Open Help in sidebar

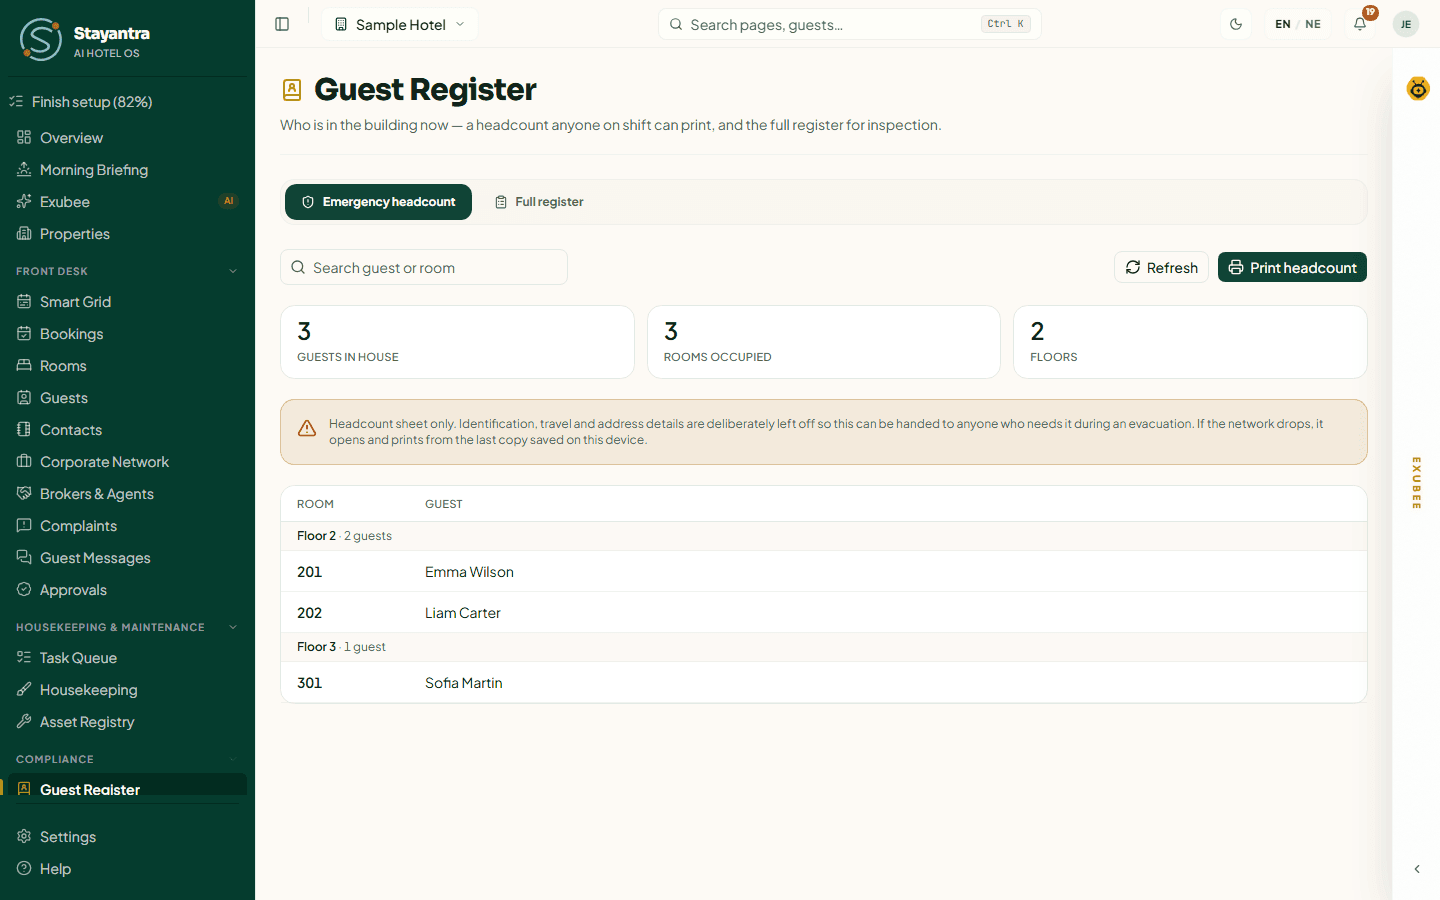pos(127,869)
